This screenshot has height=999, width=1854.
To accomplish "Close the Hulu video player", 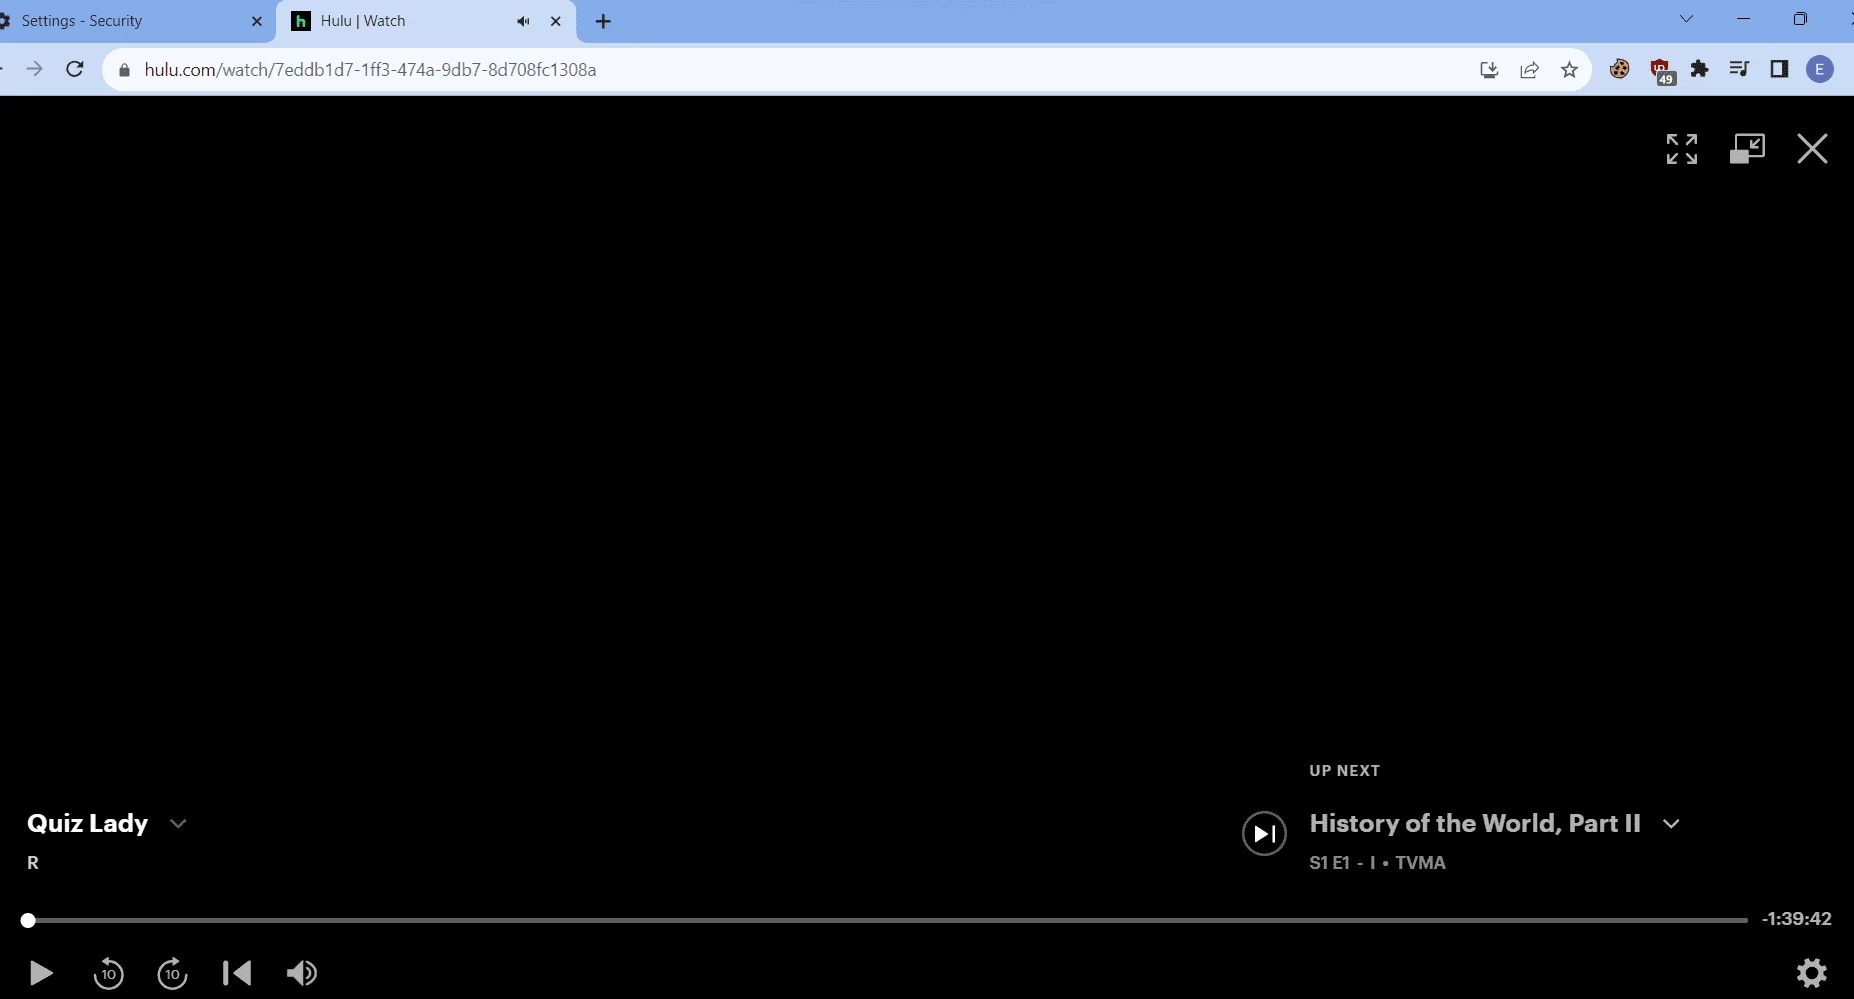I will pyautogui.click(x=1812, y=149).
